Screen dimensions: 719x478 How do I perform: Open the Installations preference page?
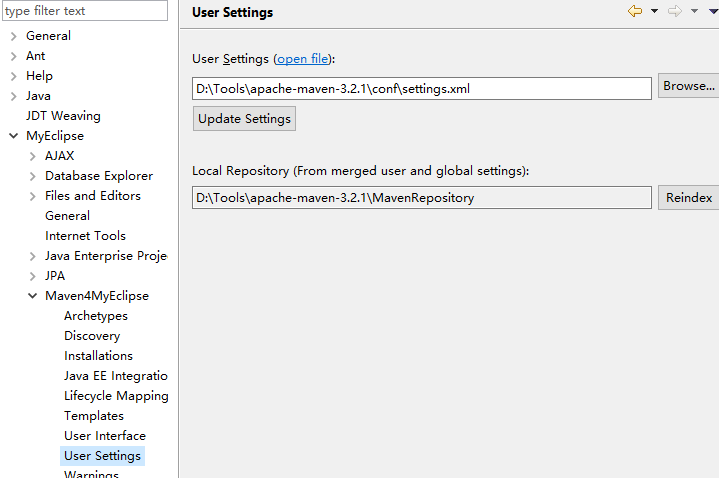coord(98,356)
